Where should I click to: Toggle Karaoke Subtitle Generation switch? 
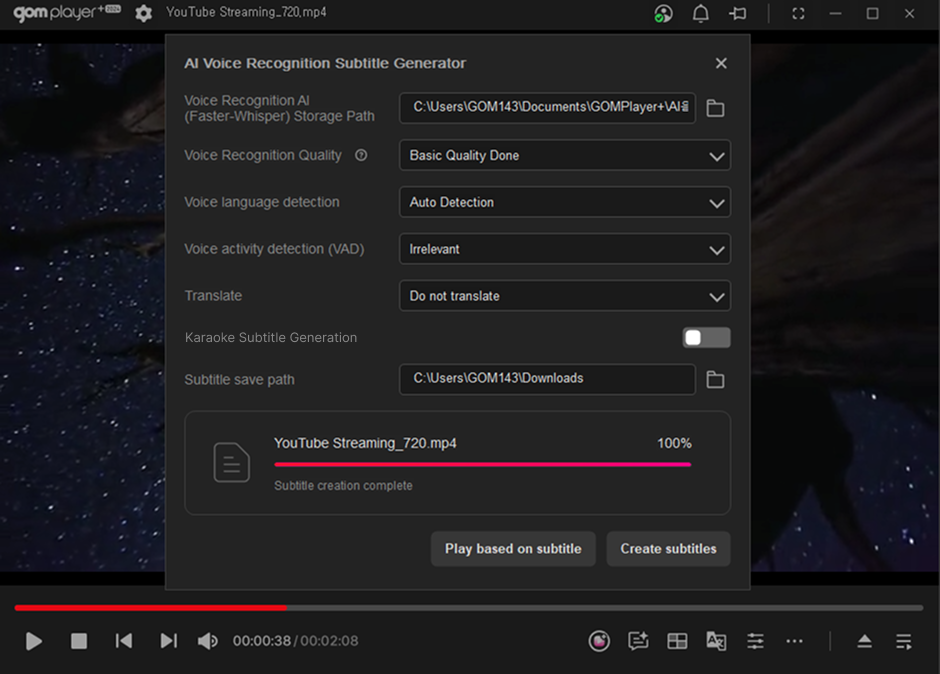click(706, 338)
